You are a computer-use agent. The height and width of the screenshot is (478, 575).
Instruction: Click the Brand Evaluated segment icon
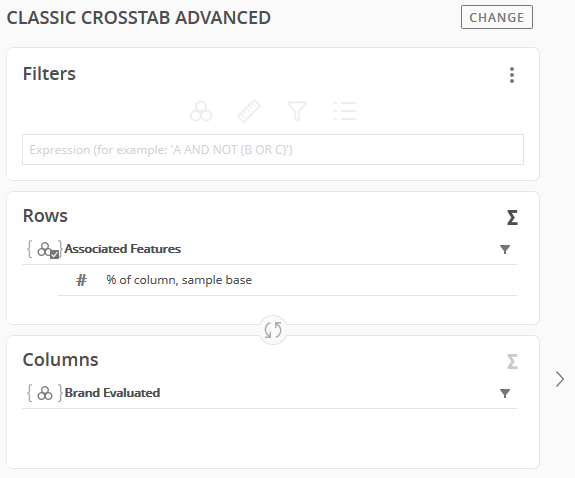point(45,393)
